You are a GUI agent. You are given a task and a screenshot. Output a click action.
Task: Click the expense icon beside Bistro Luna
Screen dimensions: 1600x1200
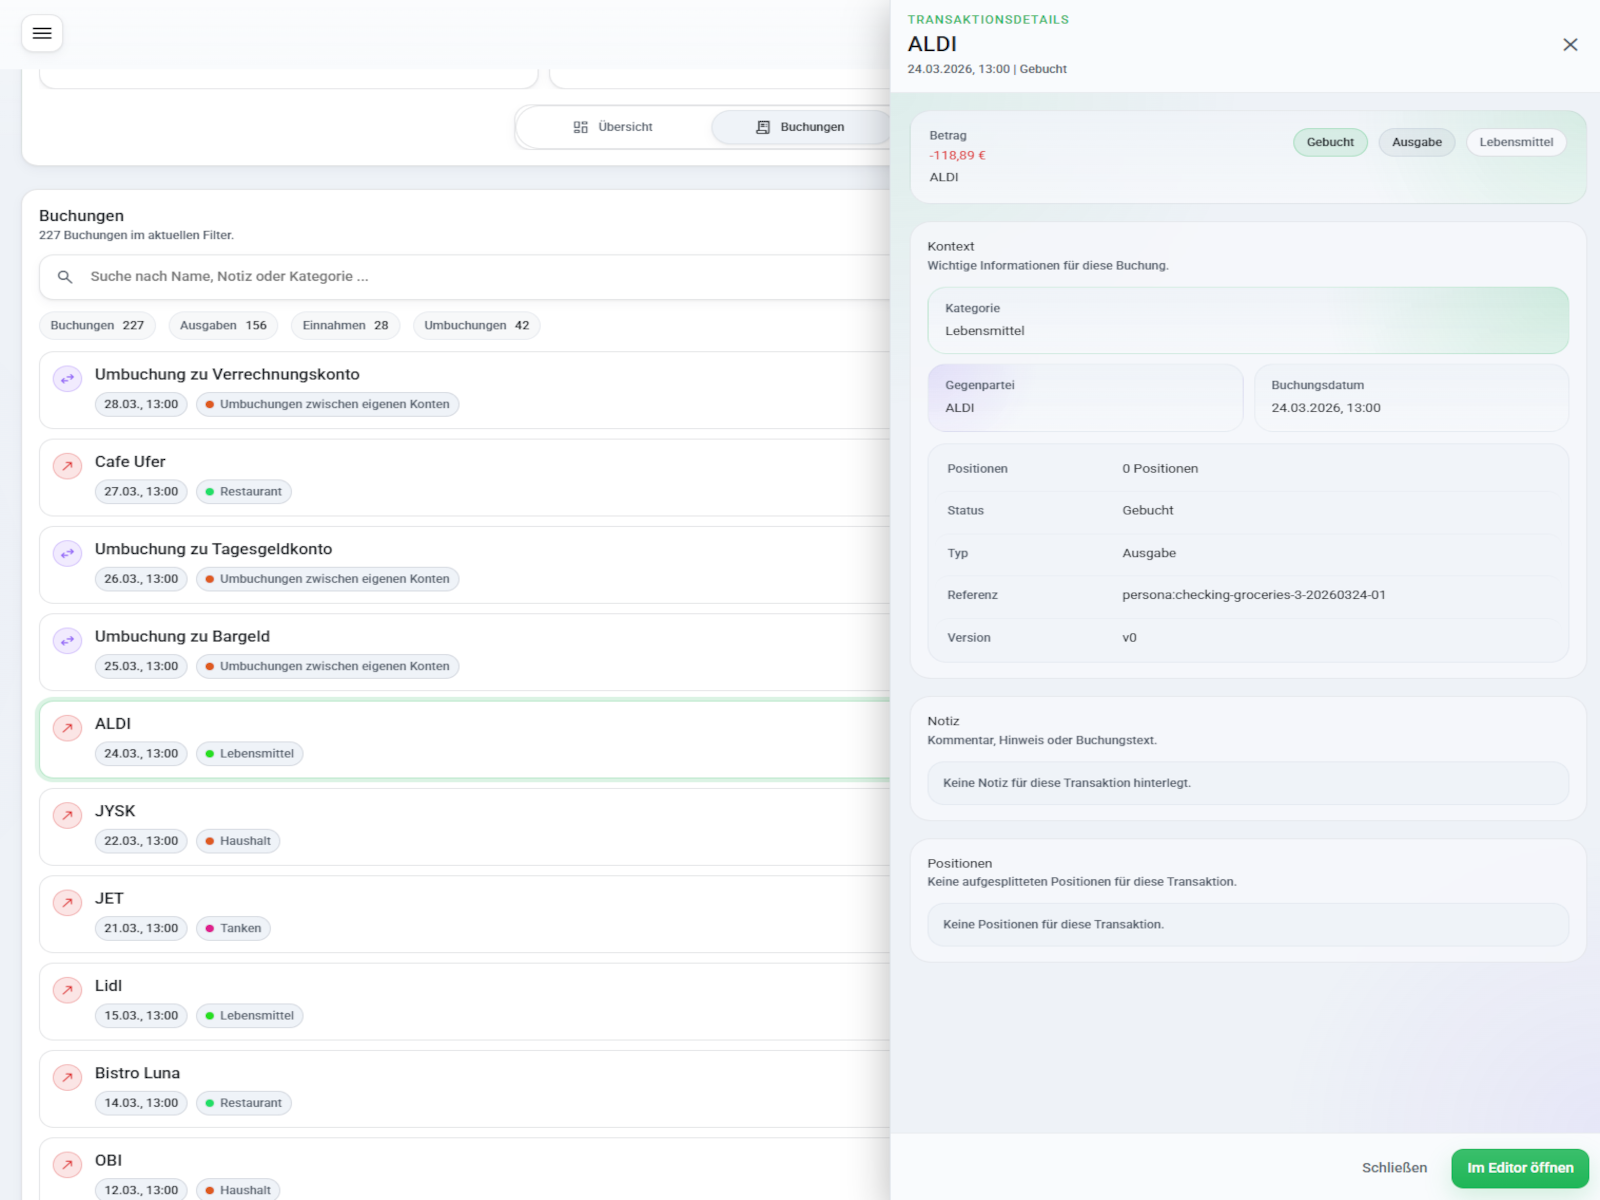click(x=67, y=1077)
